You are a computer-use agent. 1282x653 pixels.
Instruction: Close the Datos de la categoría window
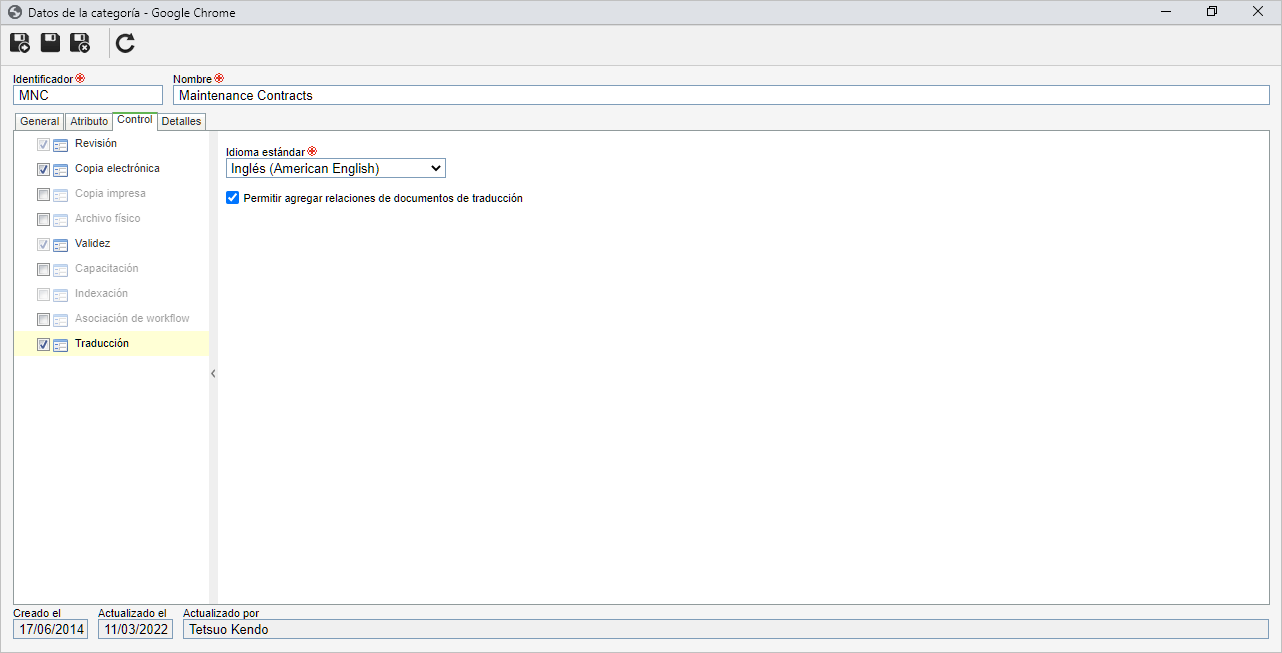(1258, 12)
